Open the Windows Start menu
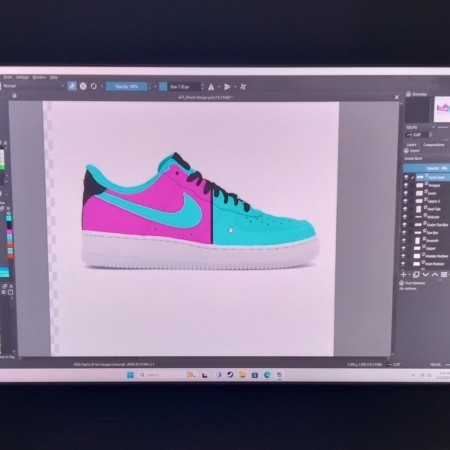The height and width of the screenshot is (450, 450). coord(130,375)
